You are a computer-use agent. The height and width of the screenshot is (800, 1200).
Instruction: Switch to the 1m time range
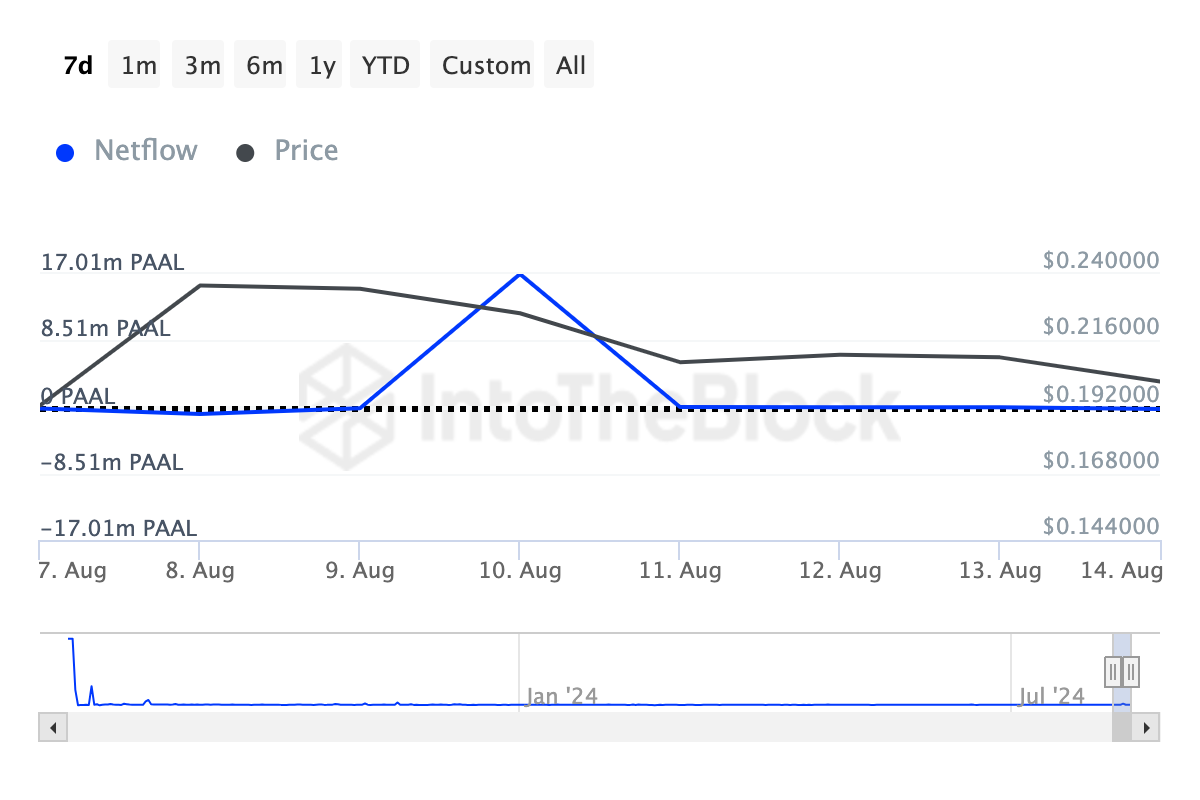pyautogui.click(x=138, y=66)
